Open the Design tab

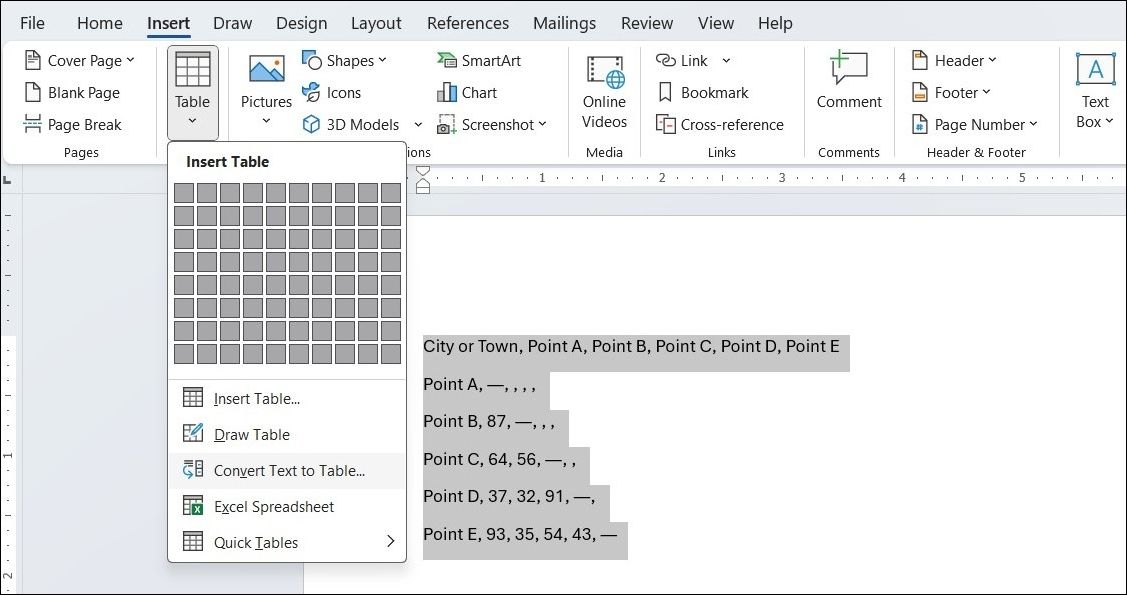[301, 23]
